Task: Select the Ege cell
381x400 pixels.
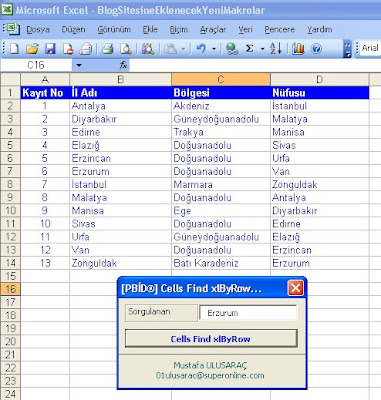Action: point(221,211)
